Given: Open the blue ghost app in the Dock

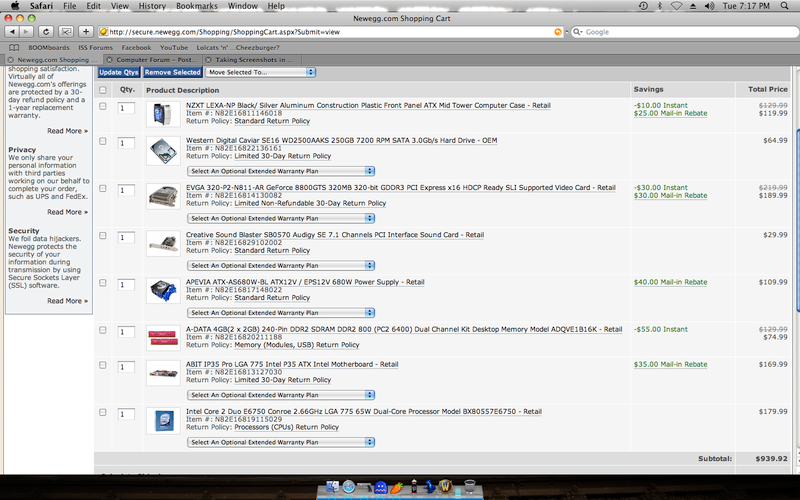Looking at the screenshot, I should 381,487.
